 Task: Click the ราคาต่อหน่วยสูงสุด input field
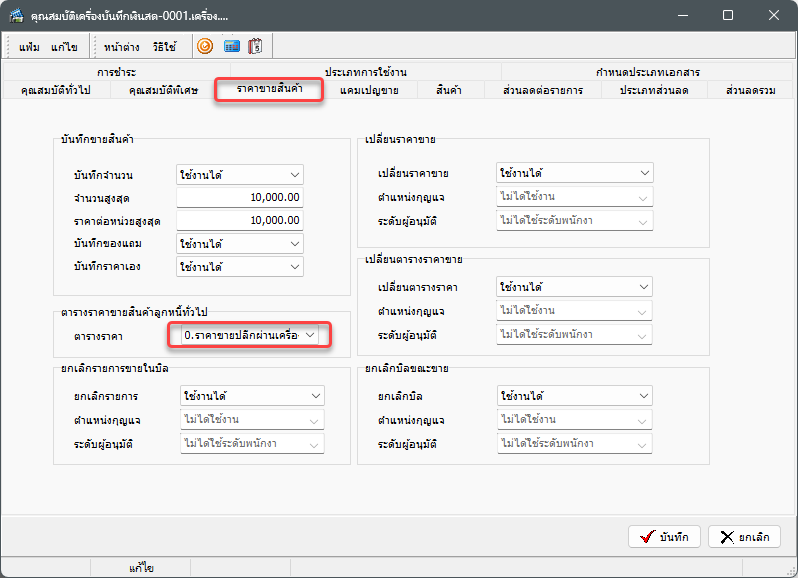tap(239, 220)
